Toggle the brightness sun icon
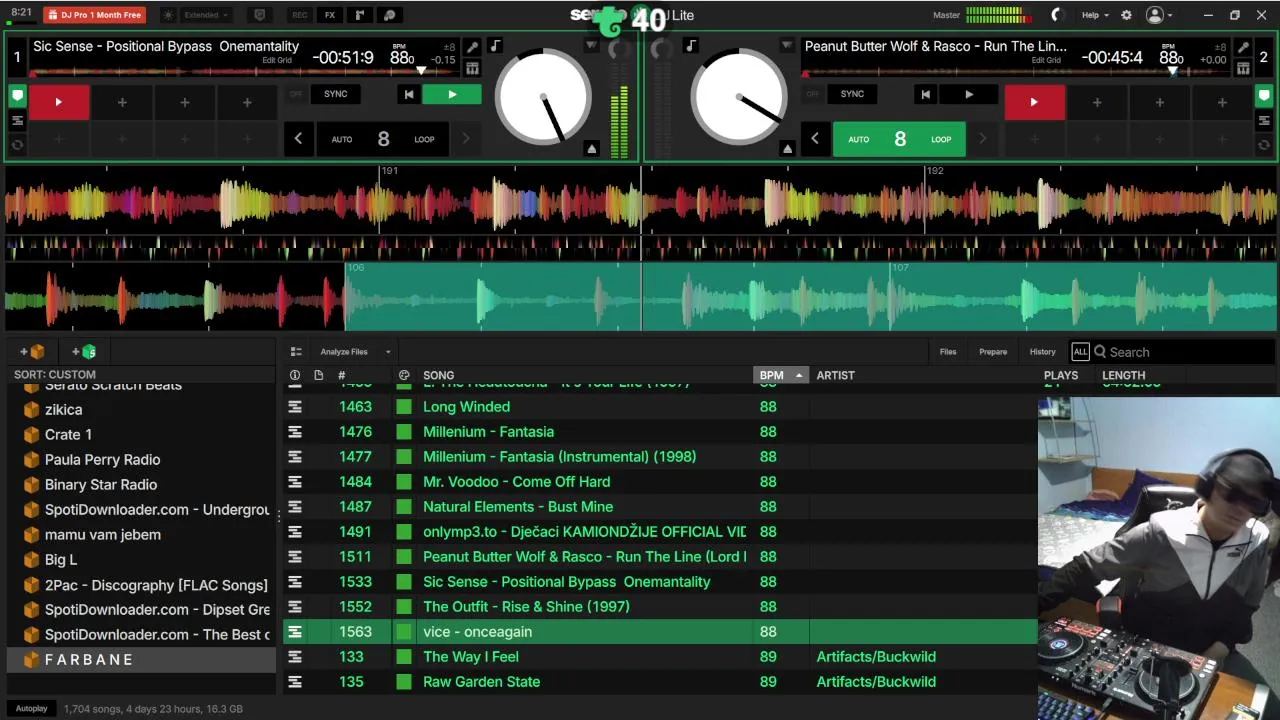 [x=167, y=15]
